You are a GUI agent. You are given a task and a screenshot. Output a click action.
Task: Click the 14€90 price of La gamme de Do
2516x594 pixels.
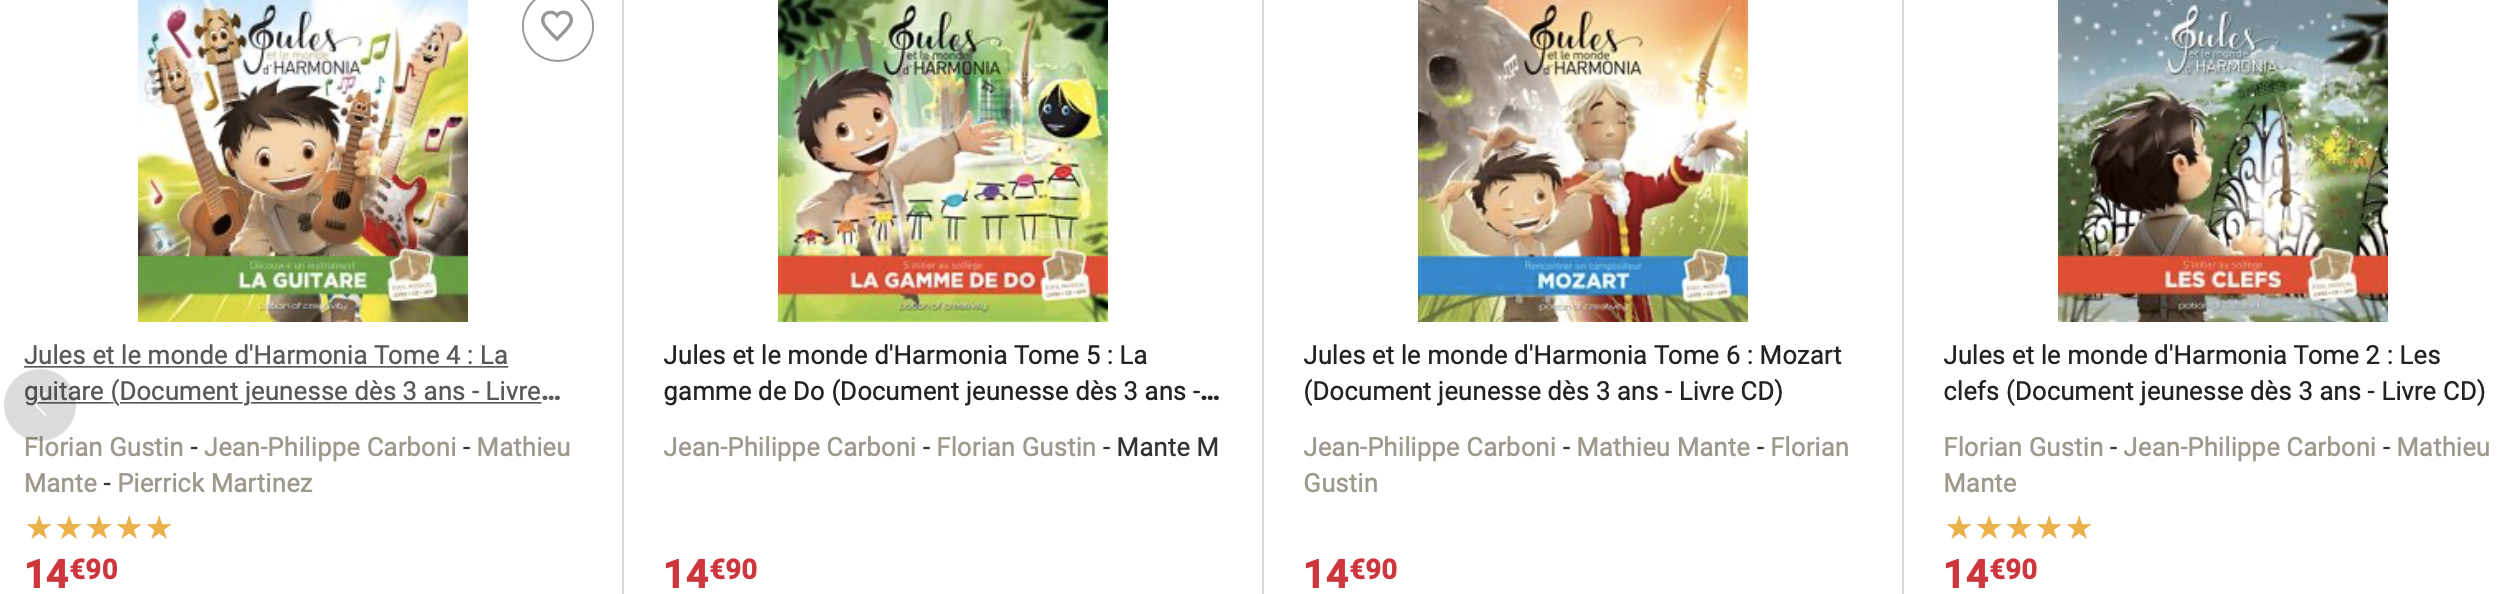coord(710,572)
